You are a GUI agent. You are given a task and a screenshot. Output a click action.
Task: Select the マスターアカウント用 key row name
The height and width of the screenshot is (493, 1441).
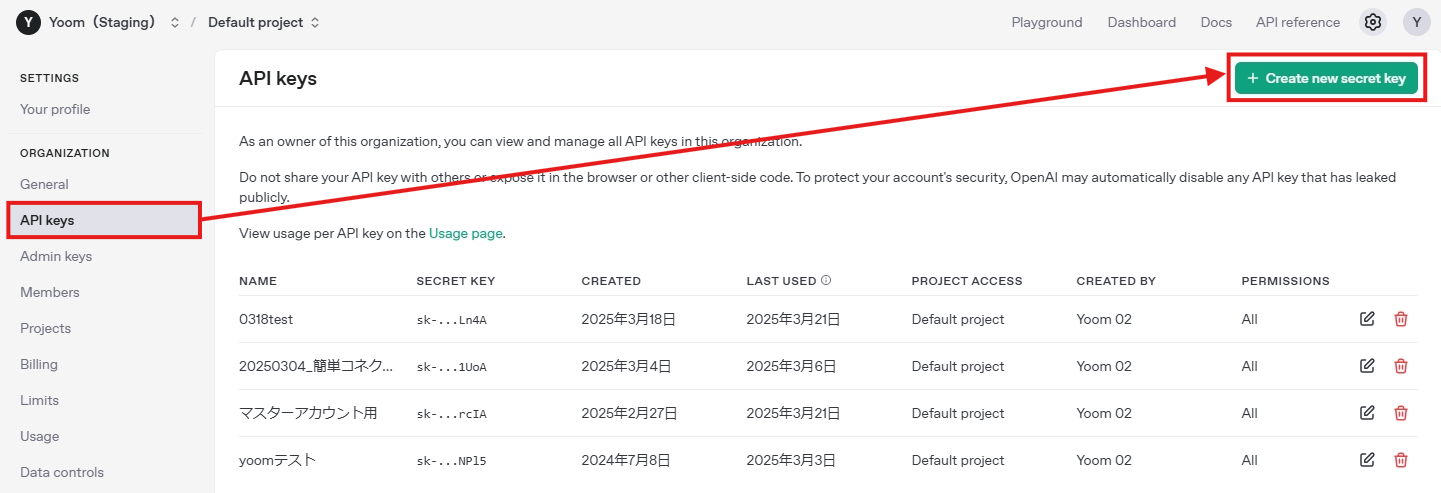click(308, 413)
